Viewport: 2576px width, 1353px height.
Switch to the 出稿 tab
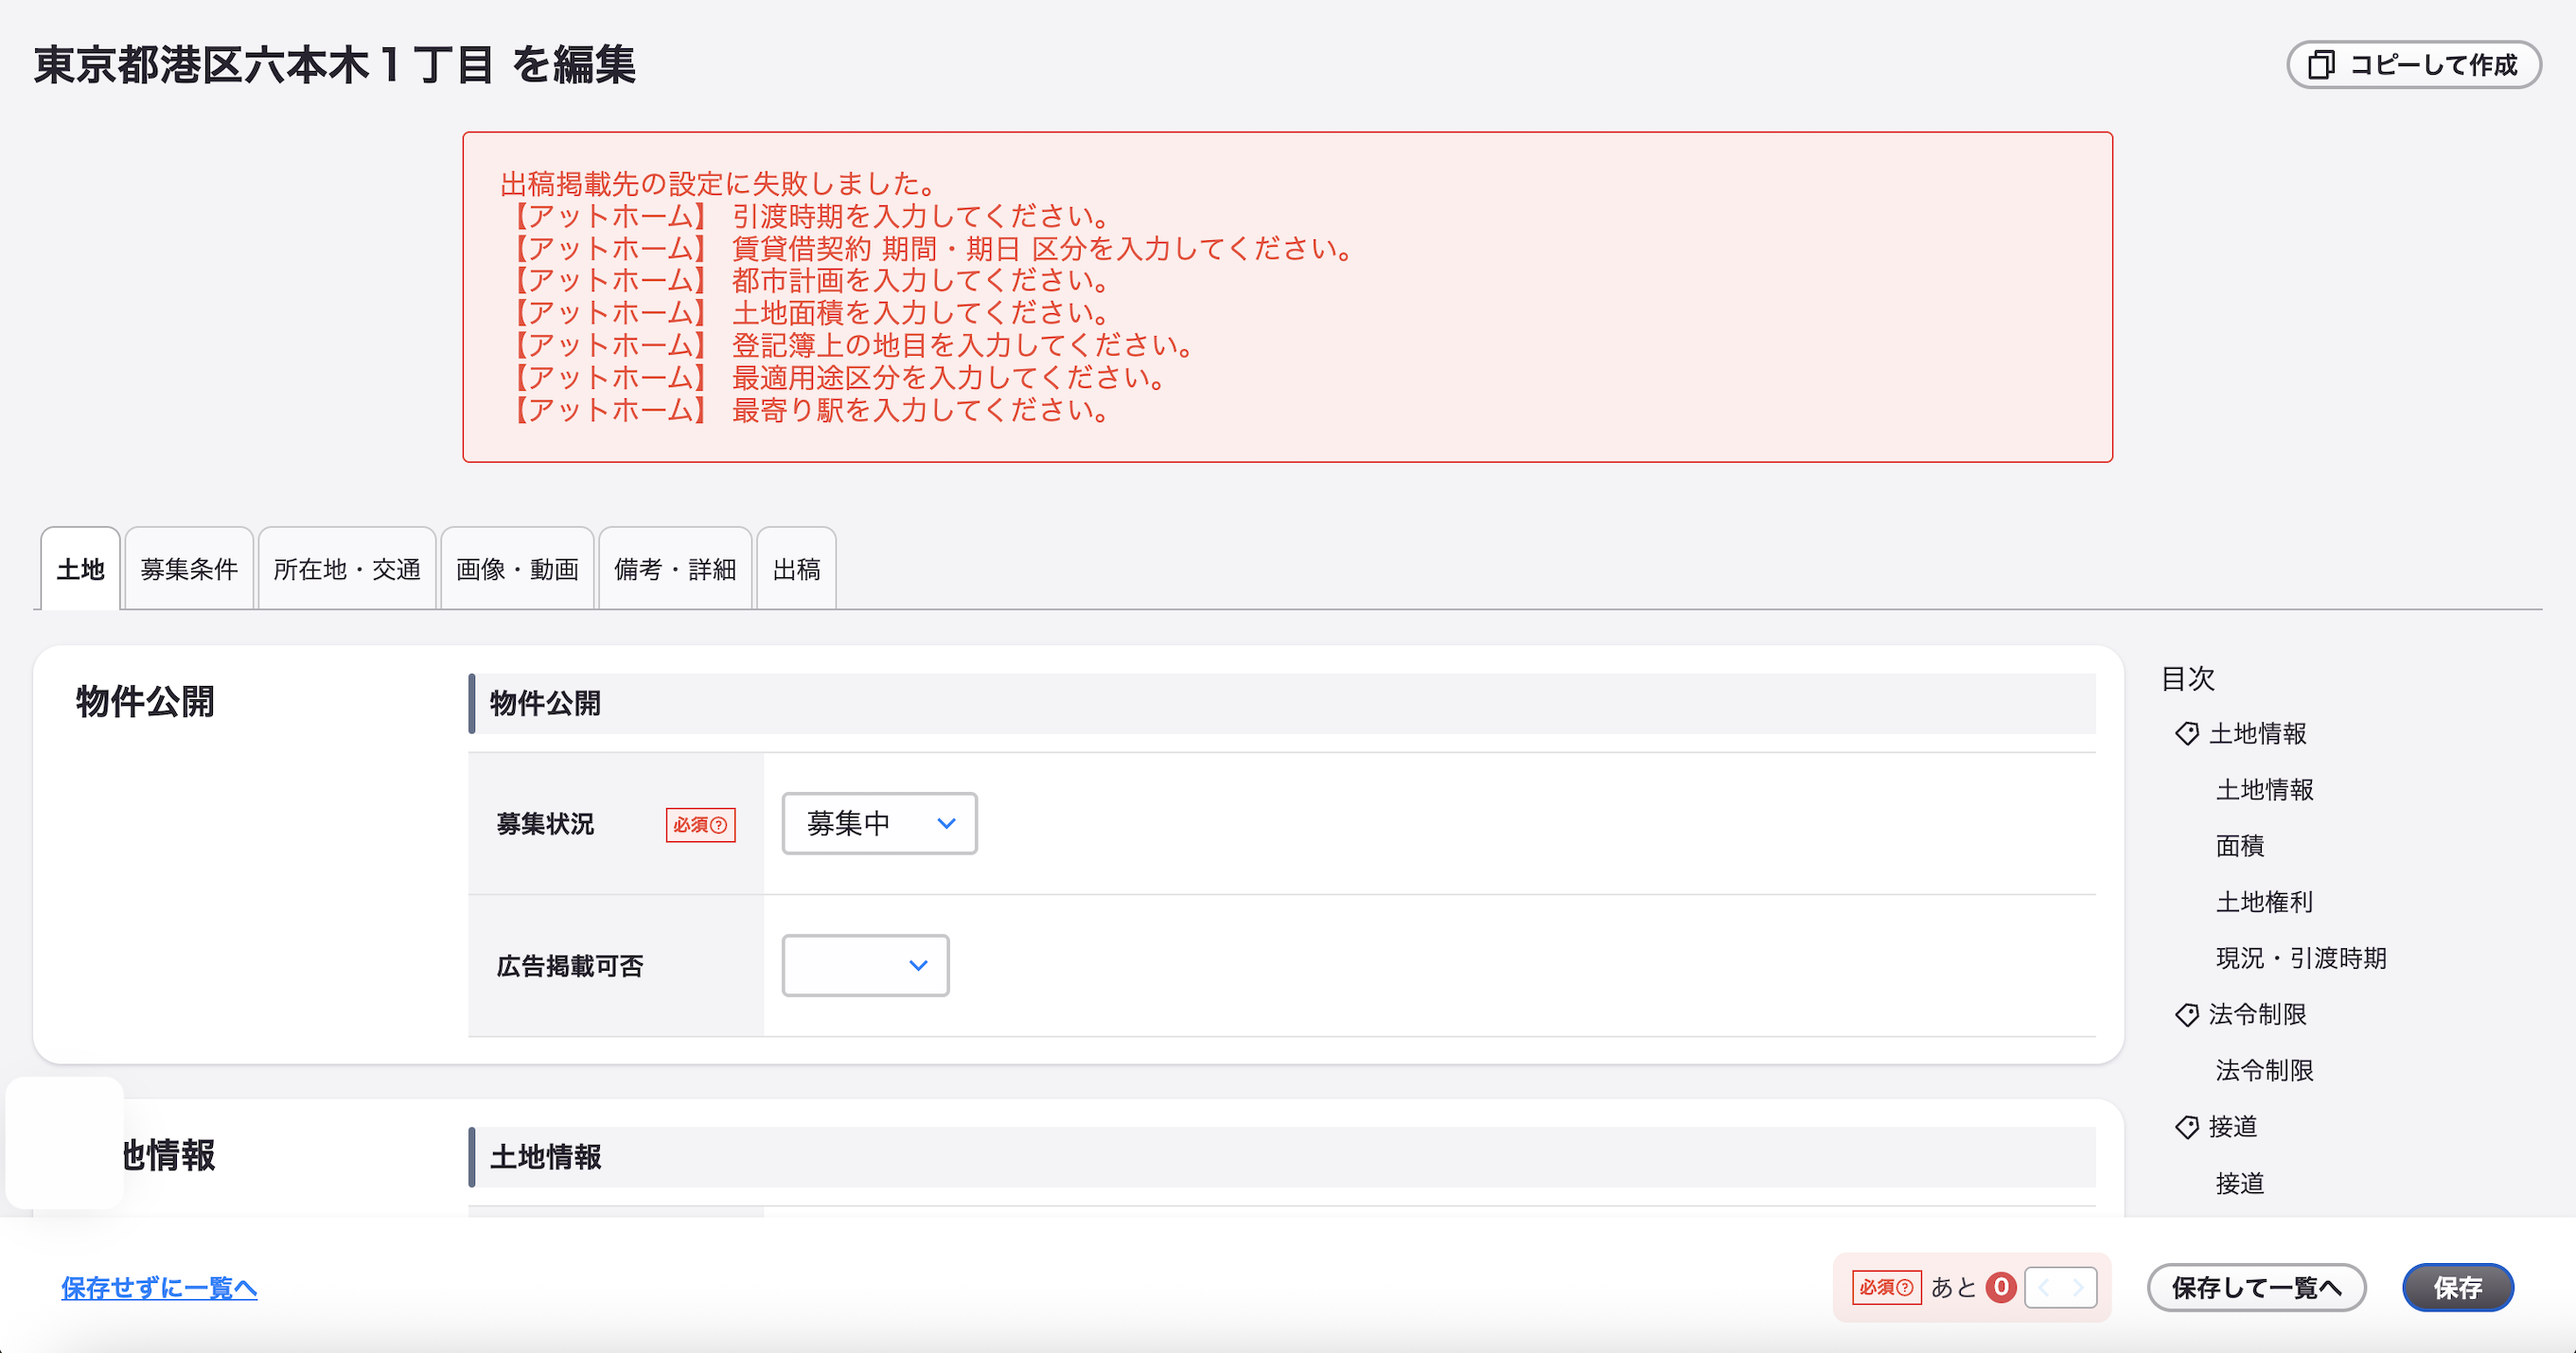click(x=796, y=569)
